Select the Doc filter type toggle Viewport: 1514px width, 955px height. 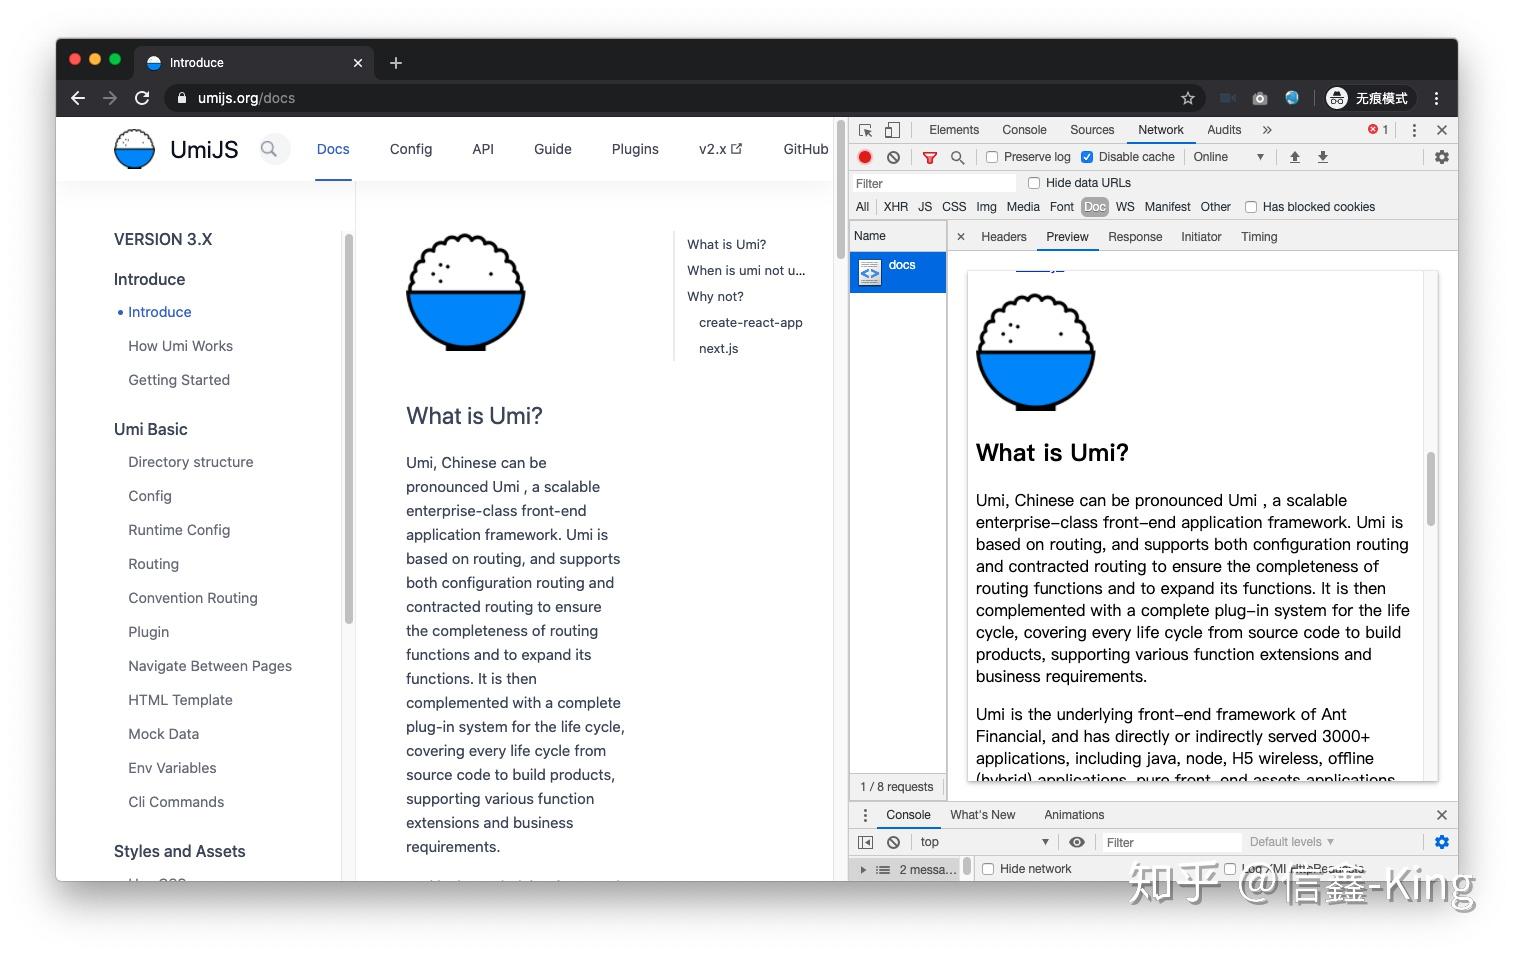1095,207
